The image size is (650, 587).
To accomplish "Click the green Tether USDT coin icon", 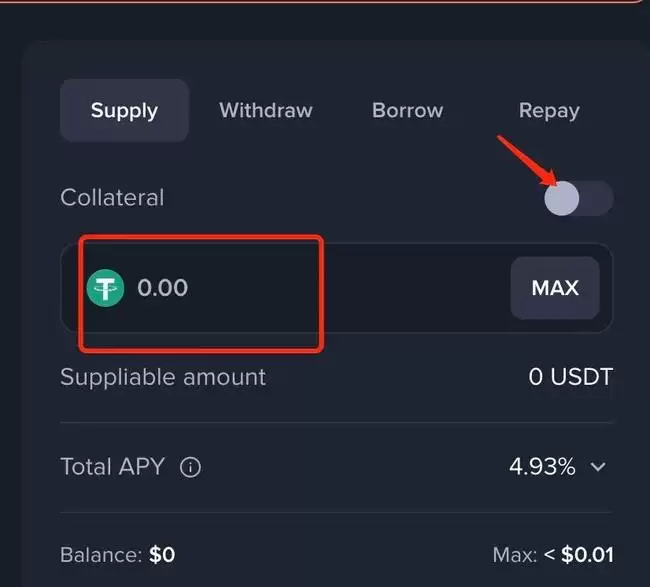I will 106,288.
